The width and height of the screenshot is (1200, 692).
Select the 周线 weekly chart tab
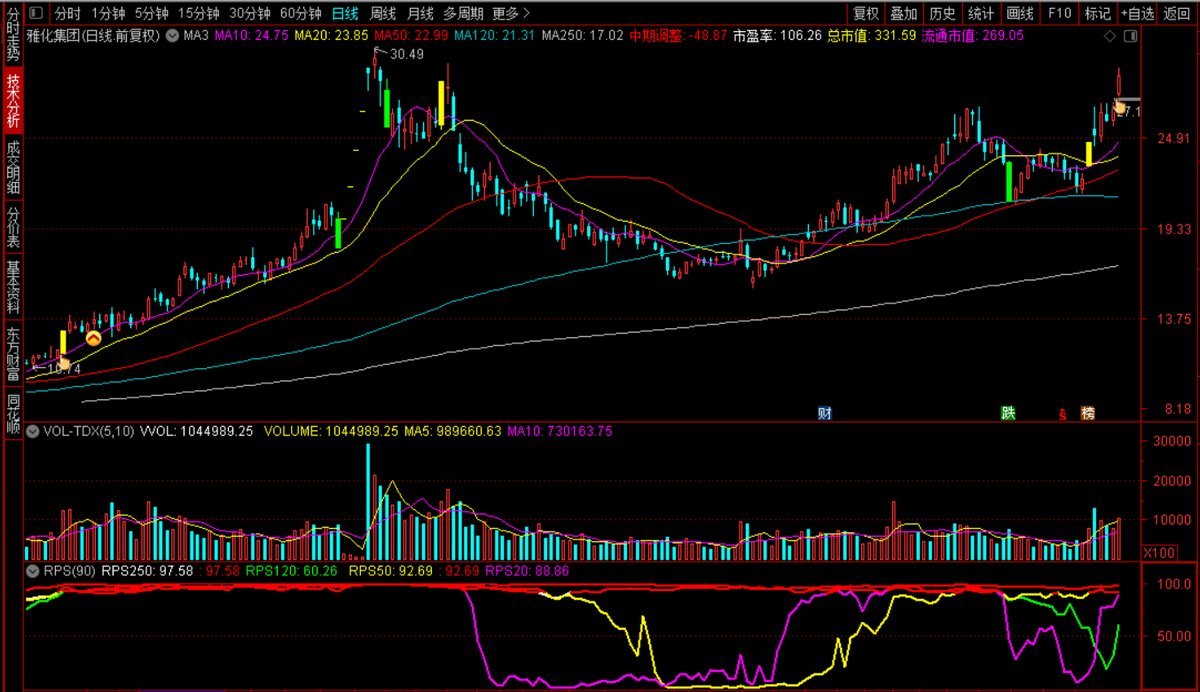tap(383, 13)
